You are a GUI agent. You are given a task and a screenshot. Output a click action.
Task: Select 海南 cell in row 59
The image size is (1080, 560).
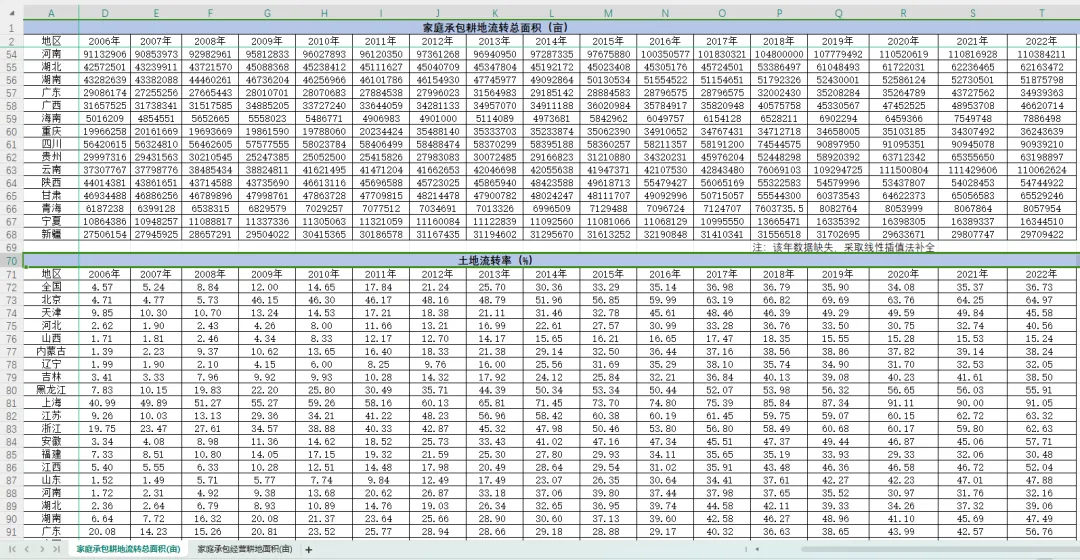pos(51,118)
